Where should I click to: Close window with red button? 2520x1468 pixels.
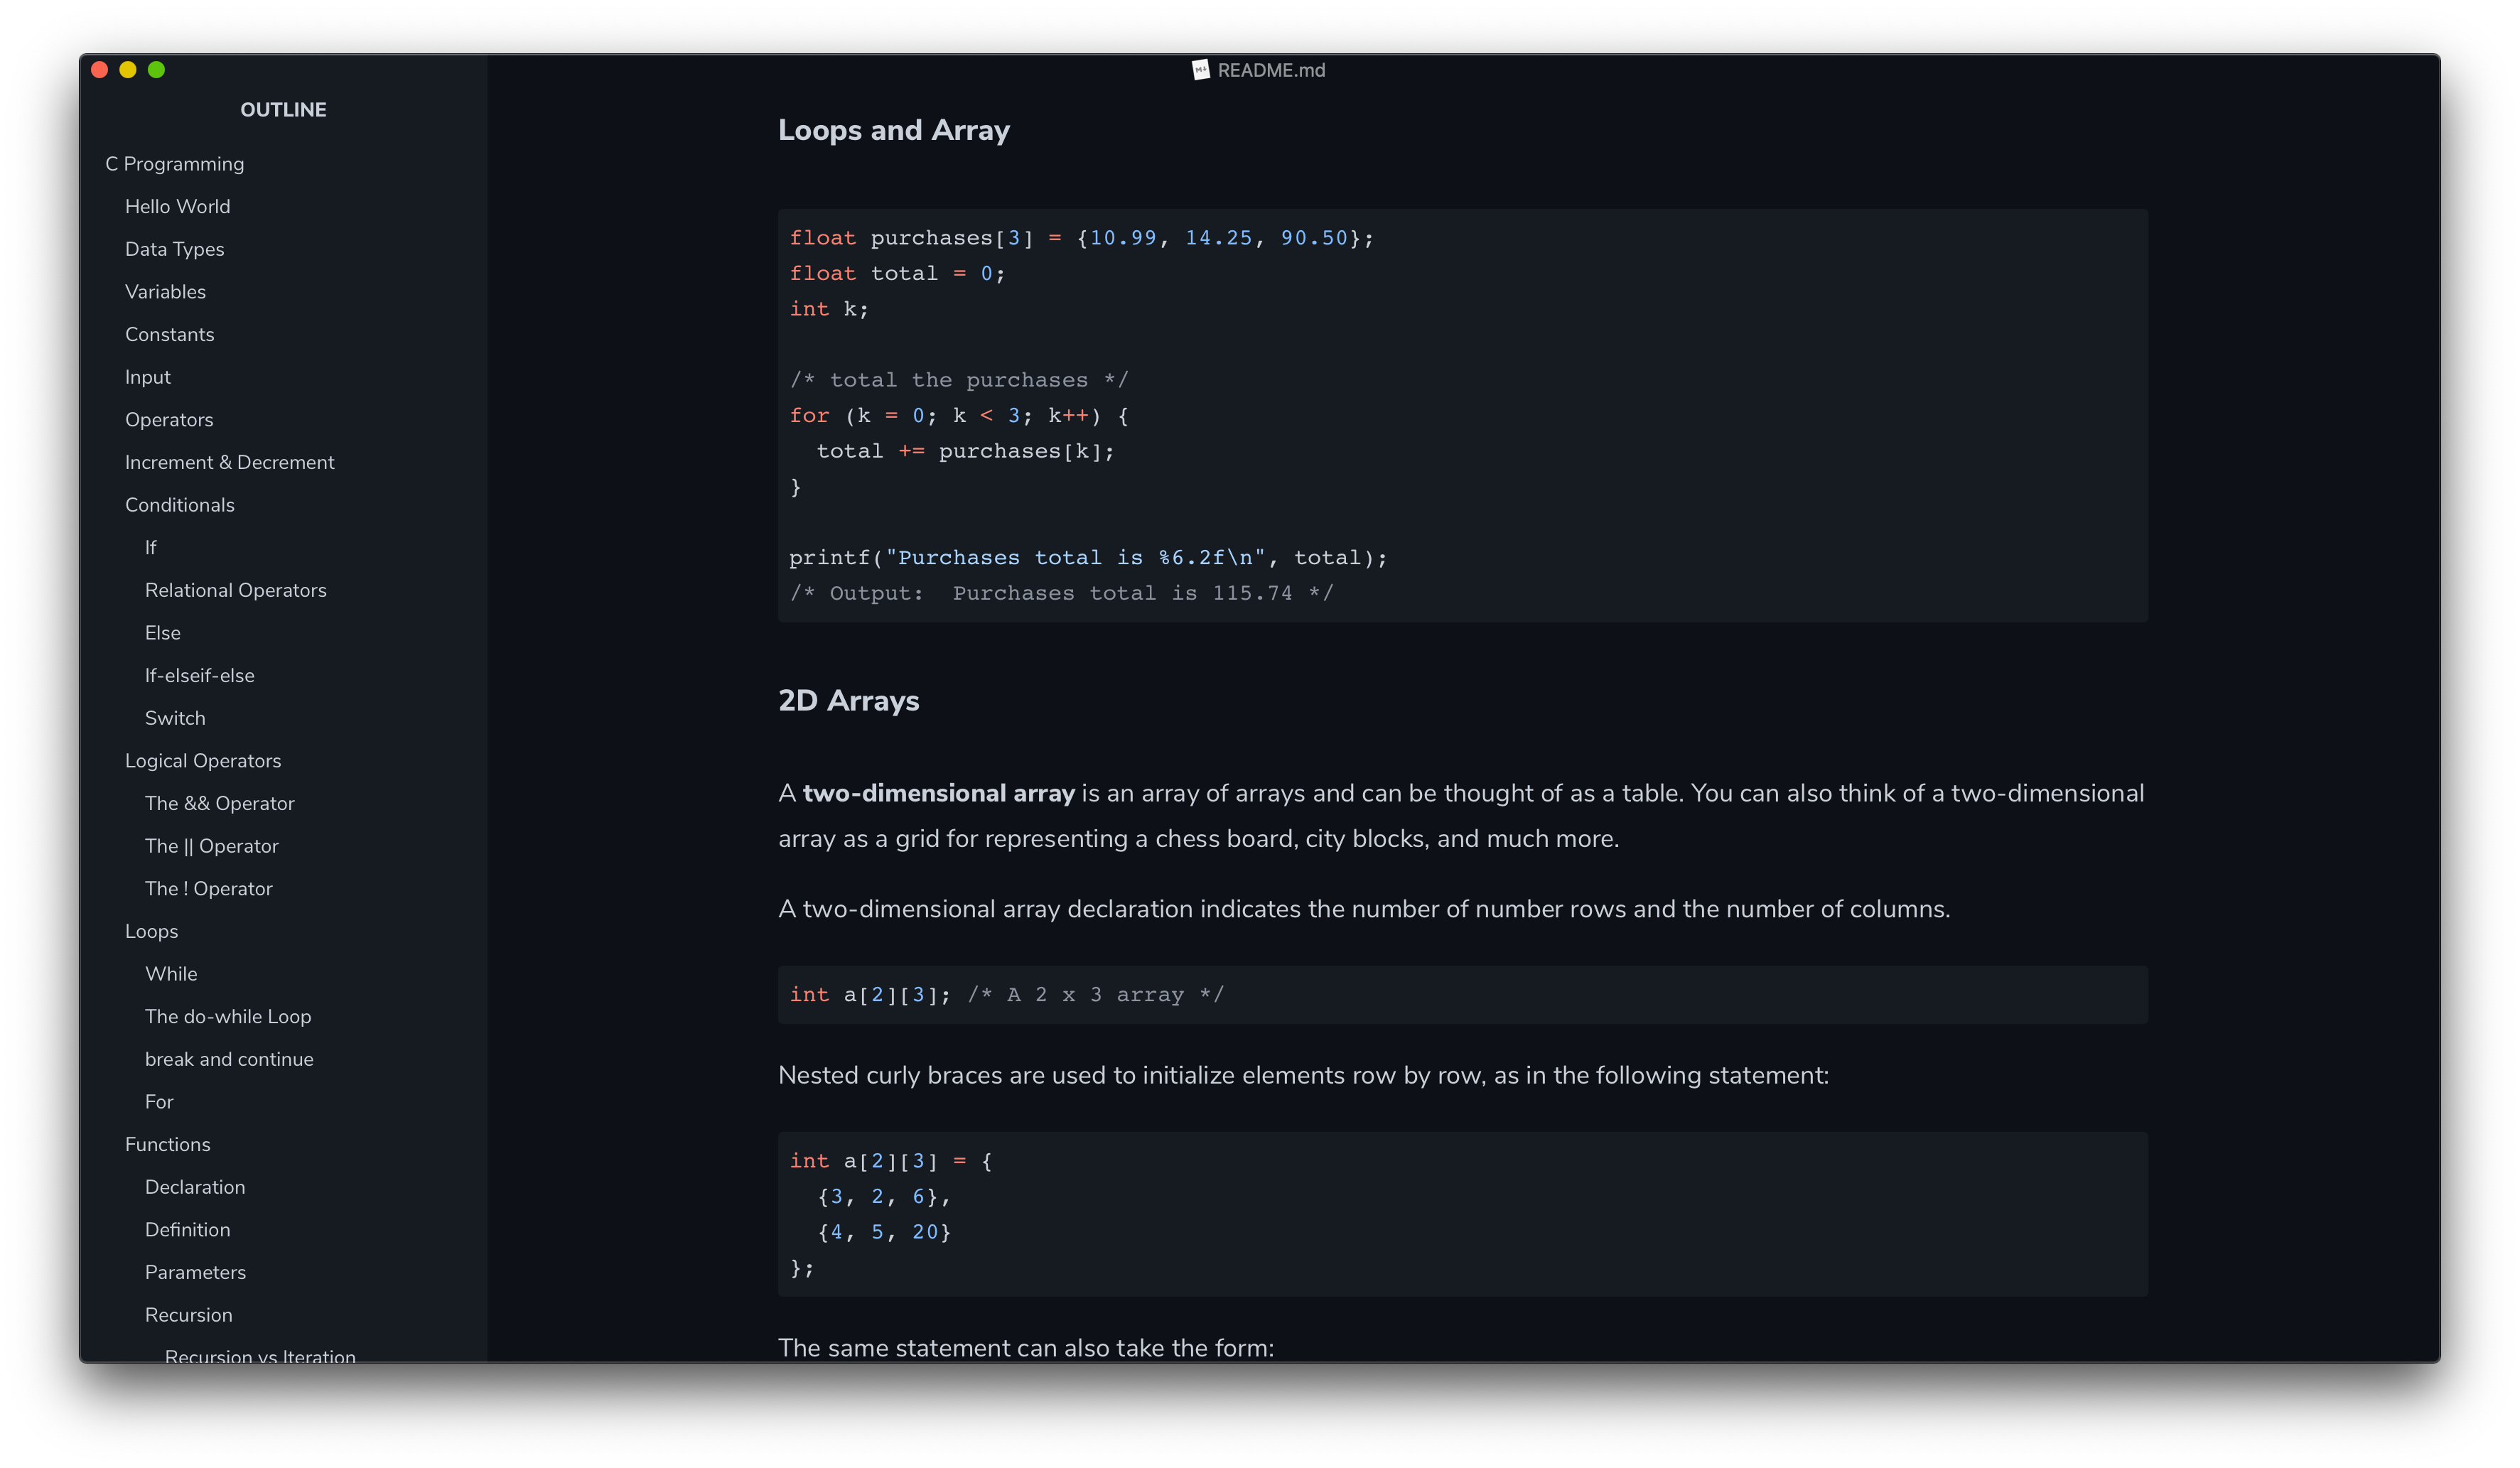(x=100, y=70)
